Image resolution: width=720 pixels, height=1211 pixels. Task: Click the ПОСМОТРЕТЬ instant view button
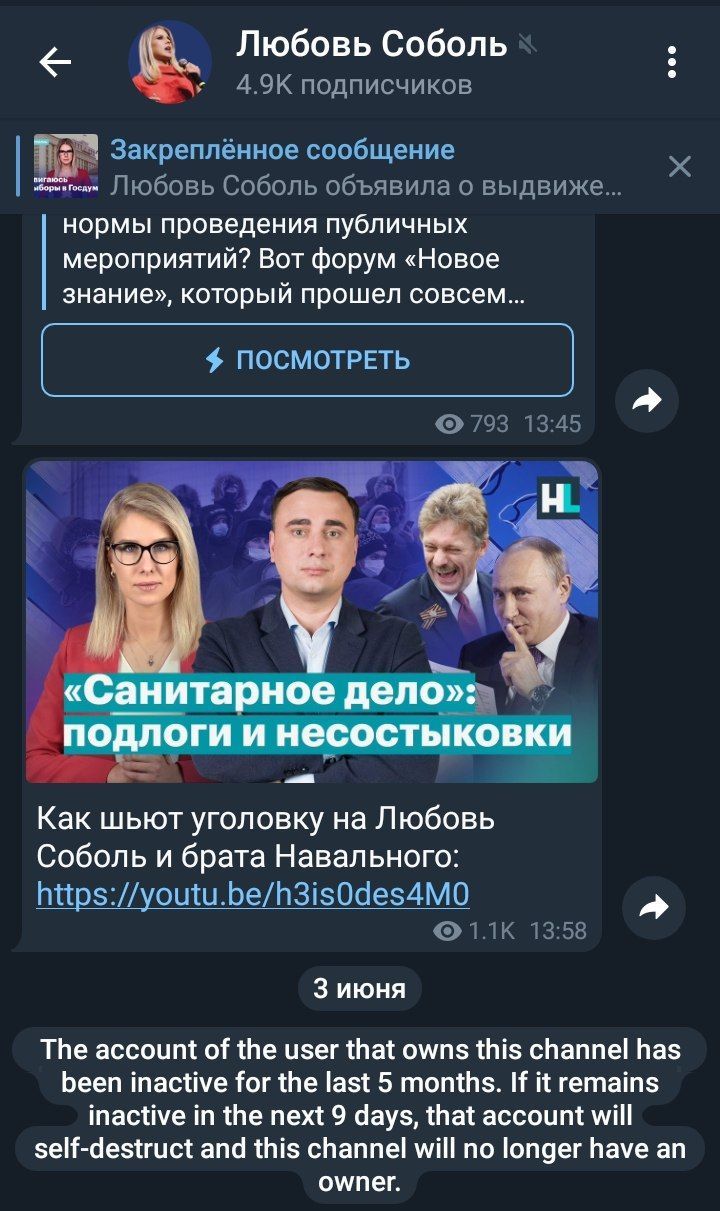307,360
